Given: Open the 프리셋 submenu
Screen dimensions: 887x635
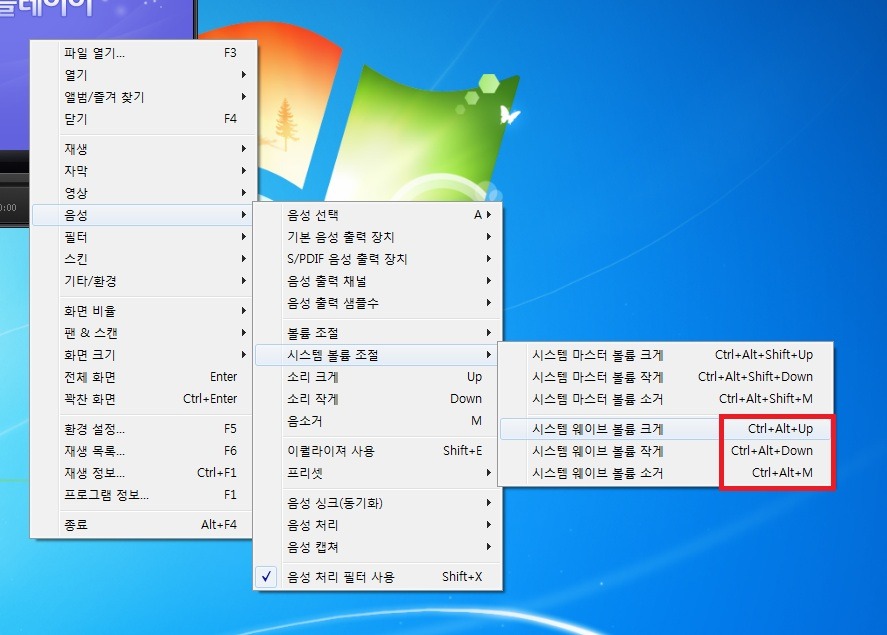Looking at the screenshot, I should [376, 473].
